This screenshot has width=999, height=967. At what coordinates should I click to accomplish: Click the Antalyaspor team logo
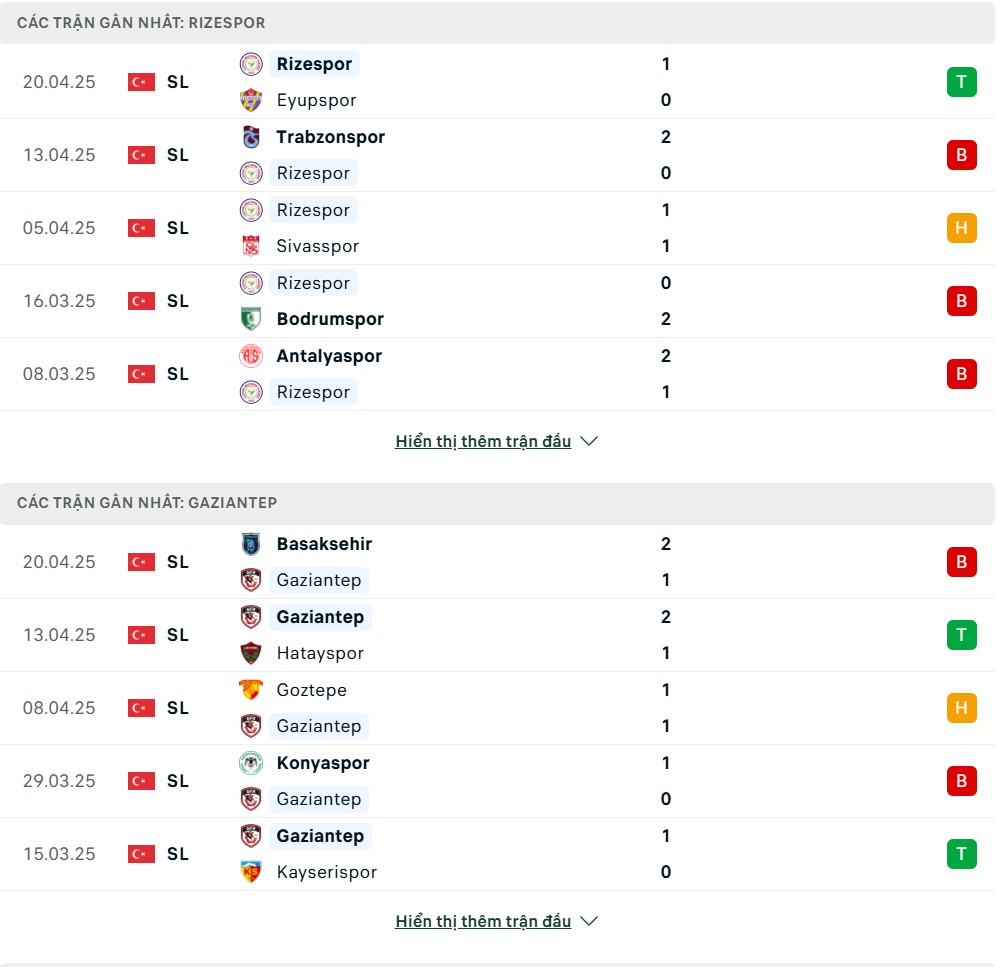click(x=251, y=355)
